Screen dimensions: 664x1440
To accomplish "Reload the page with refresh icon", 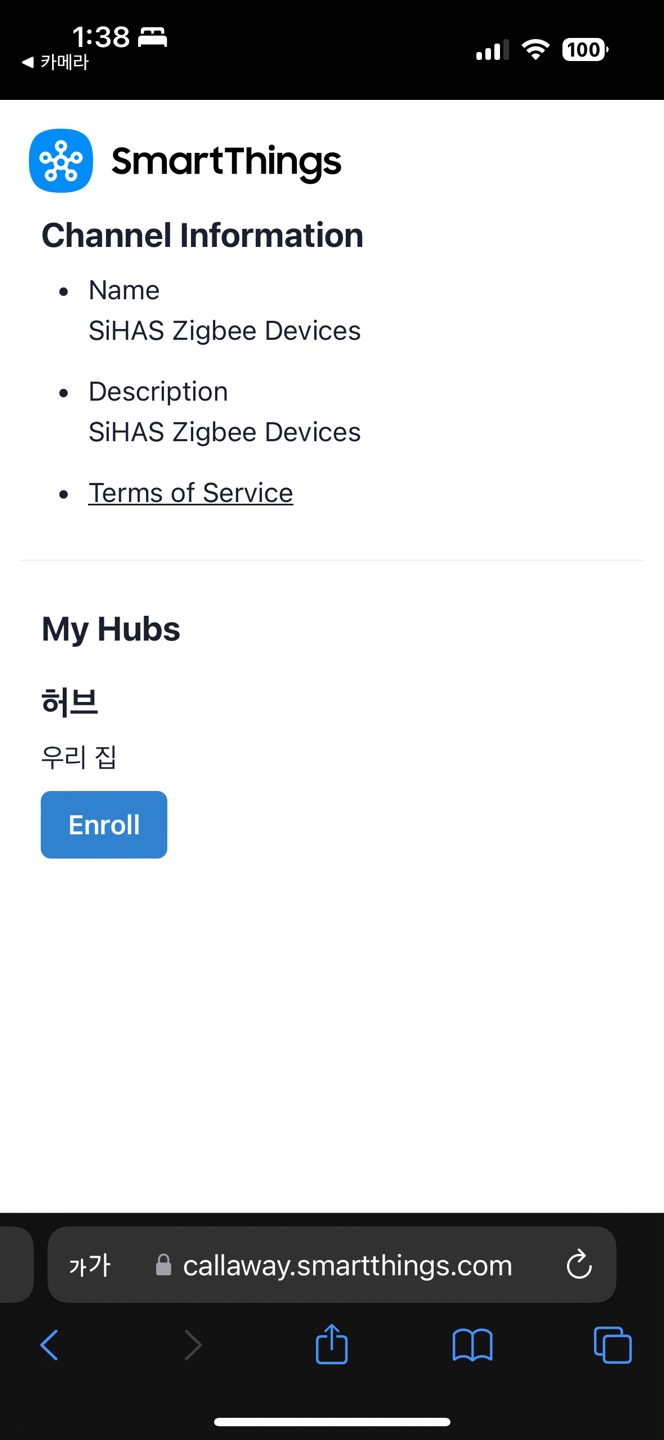I will [x=579, y=1265].
